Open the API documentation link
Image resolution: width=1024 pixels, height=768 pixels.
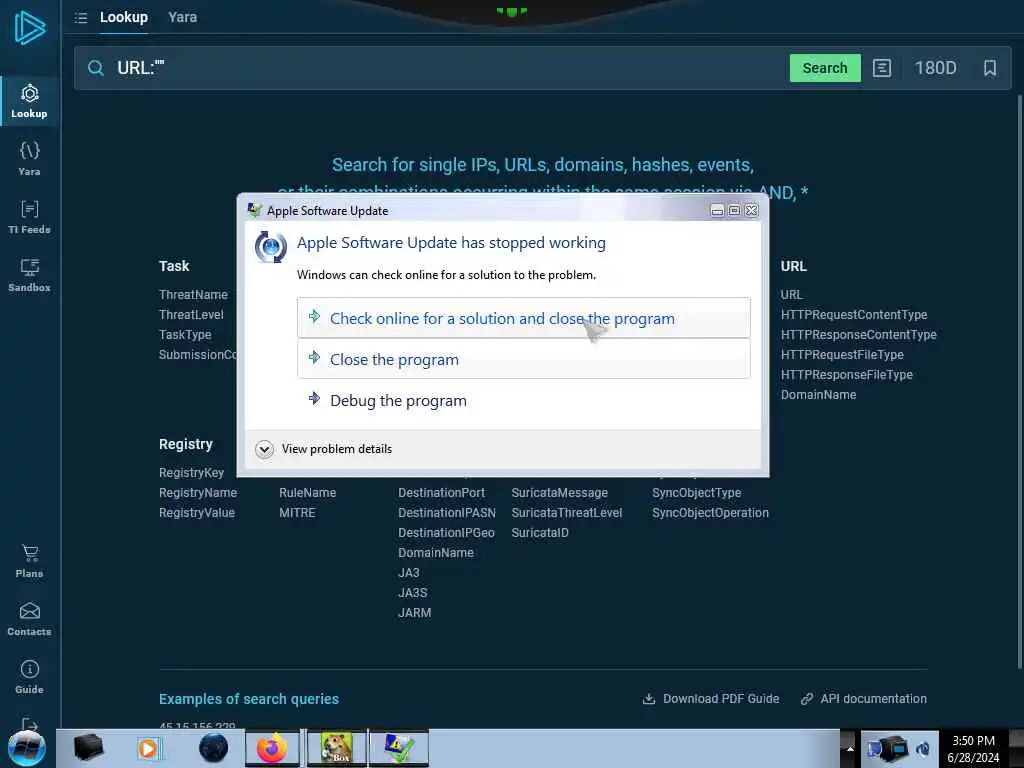tap(863, 699)
